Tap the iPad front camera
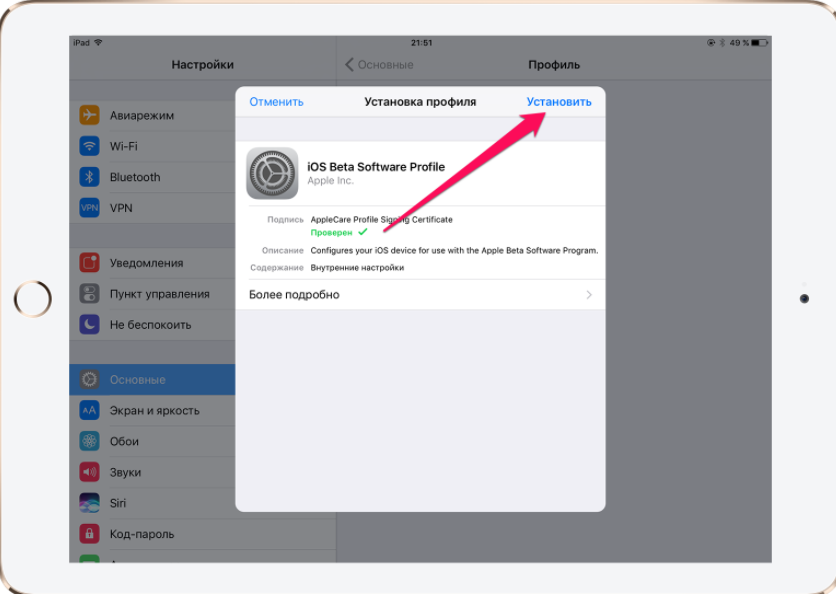This screenshot has height=594, width=836. tap(805, 299)
